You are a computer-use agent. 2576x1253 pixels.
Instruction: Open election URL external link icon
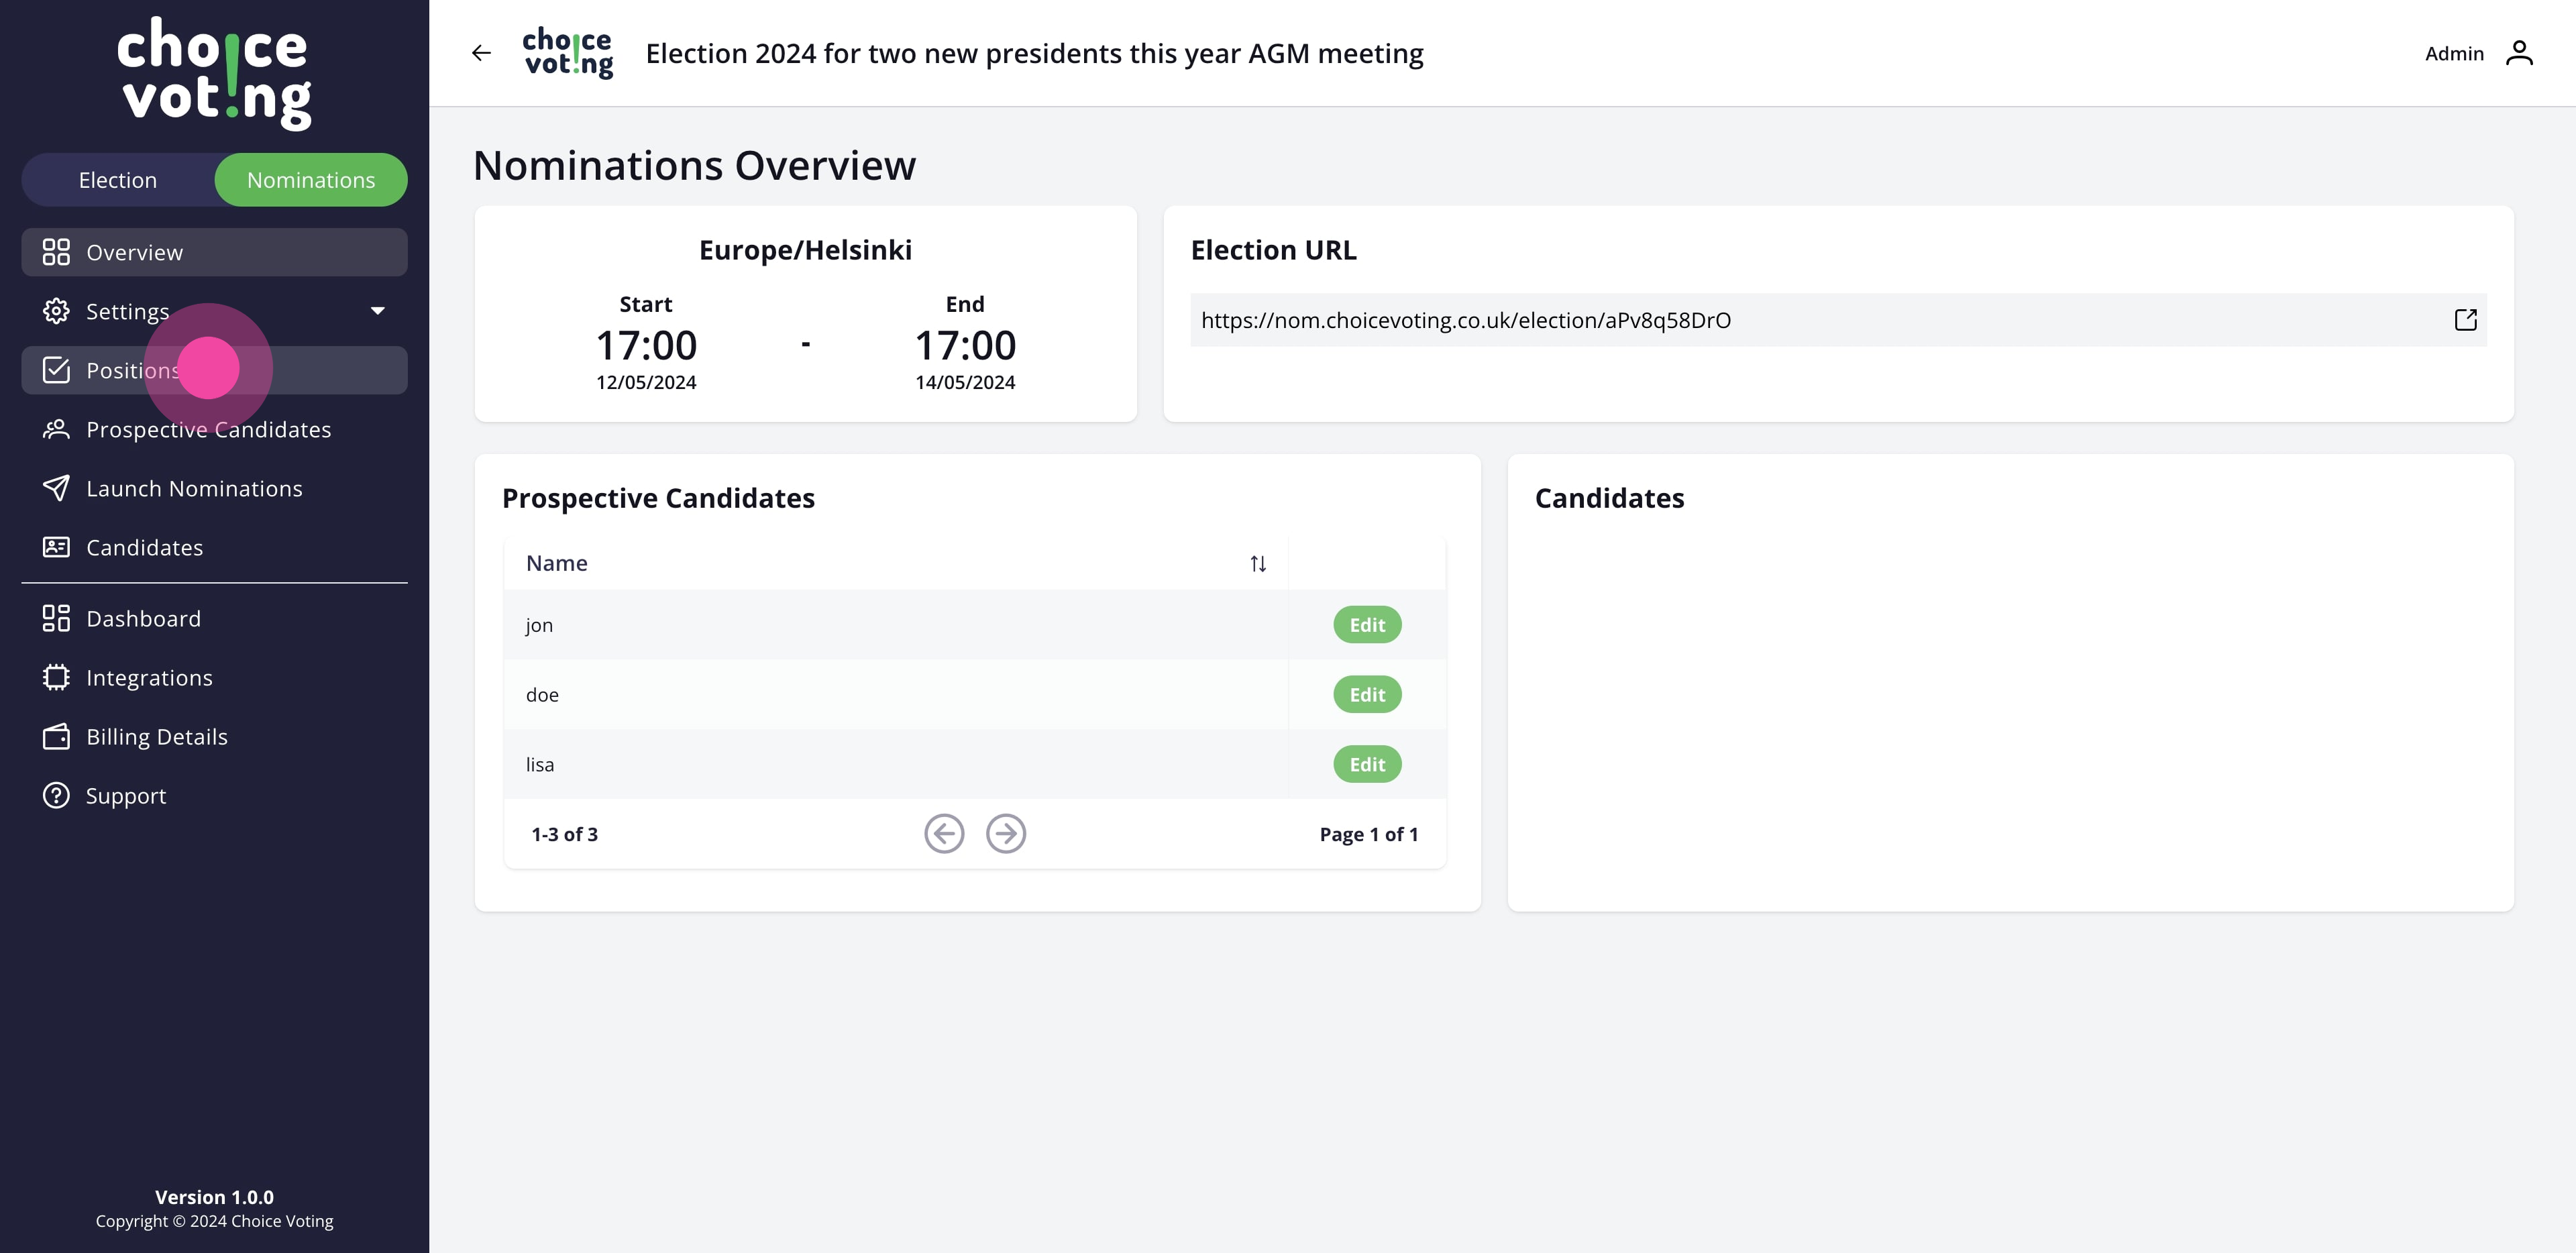(x=2465, y=320)
